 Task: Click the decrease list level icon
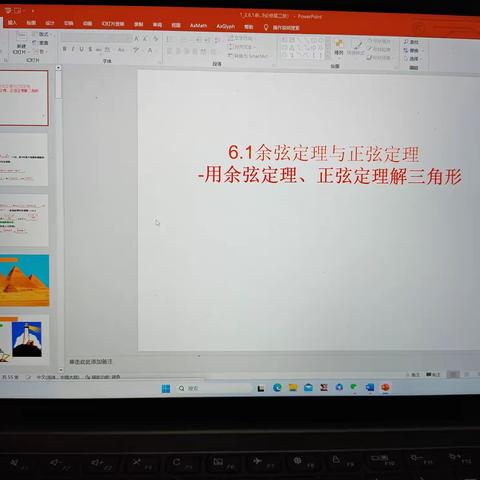[199, 40]
